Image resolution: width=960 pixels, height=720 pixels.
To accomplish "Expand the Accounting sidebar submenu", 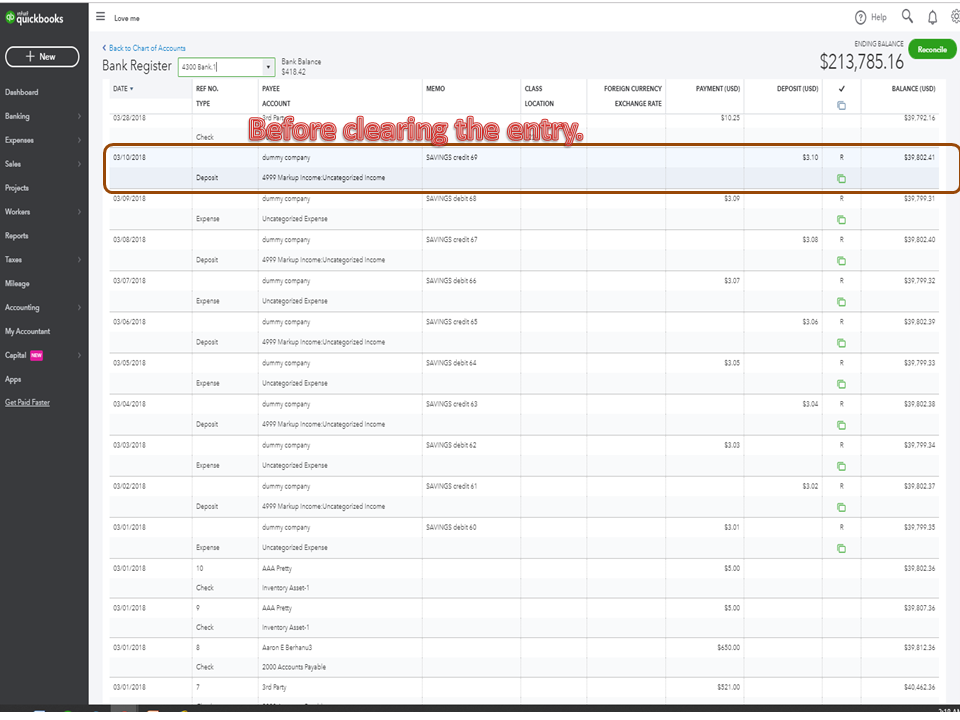I will coord(79,307).
